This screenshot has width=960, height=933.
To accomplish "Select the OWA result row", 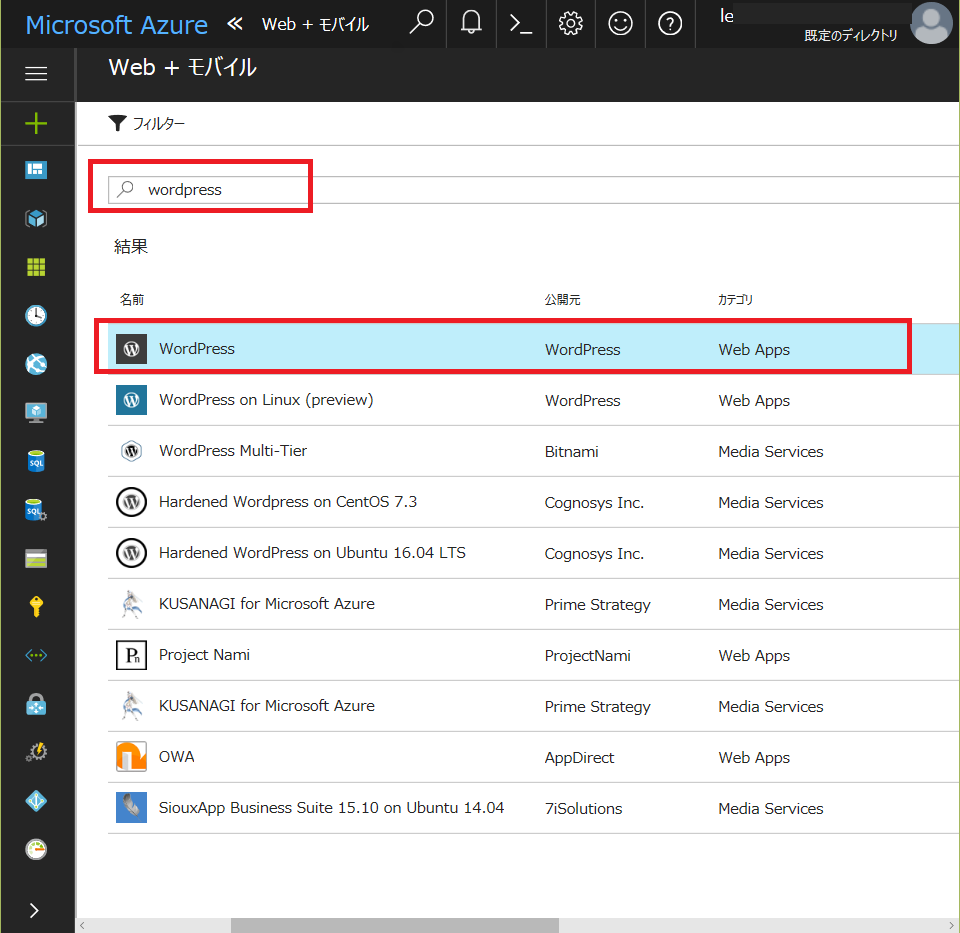I will pyautogui.click(x=533, y=757).
